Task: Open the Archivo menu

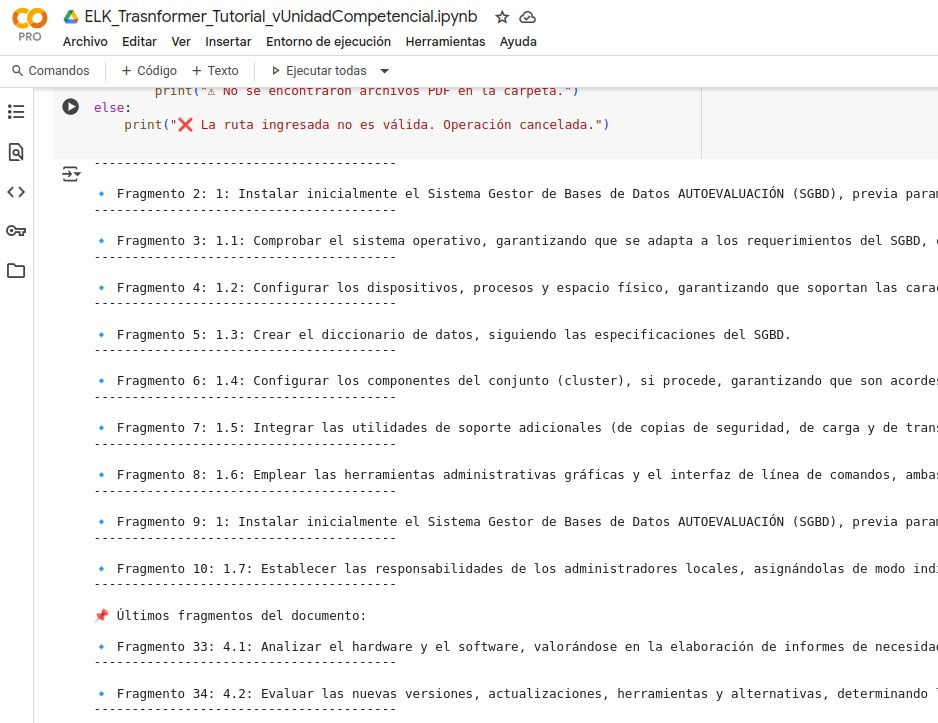Action: point(85,42)
